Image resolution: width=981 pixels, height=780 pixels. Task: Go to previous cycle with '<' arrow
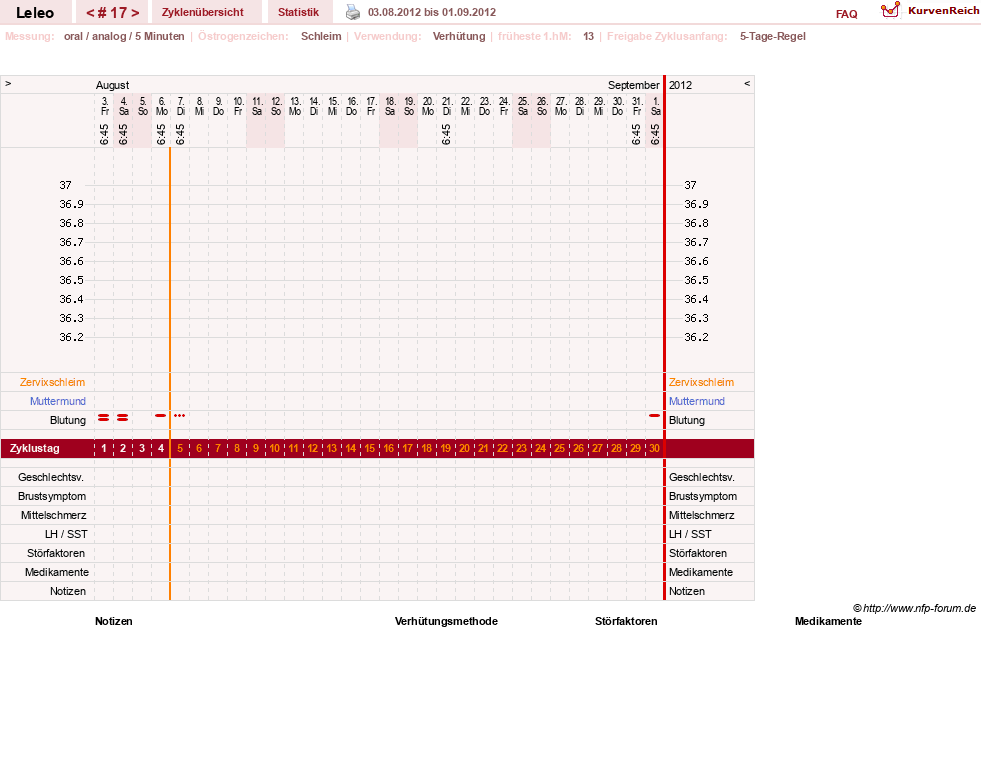pos(90,13)
